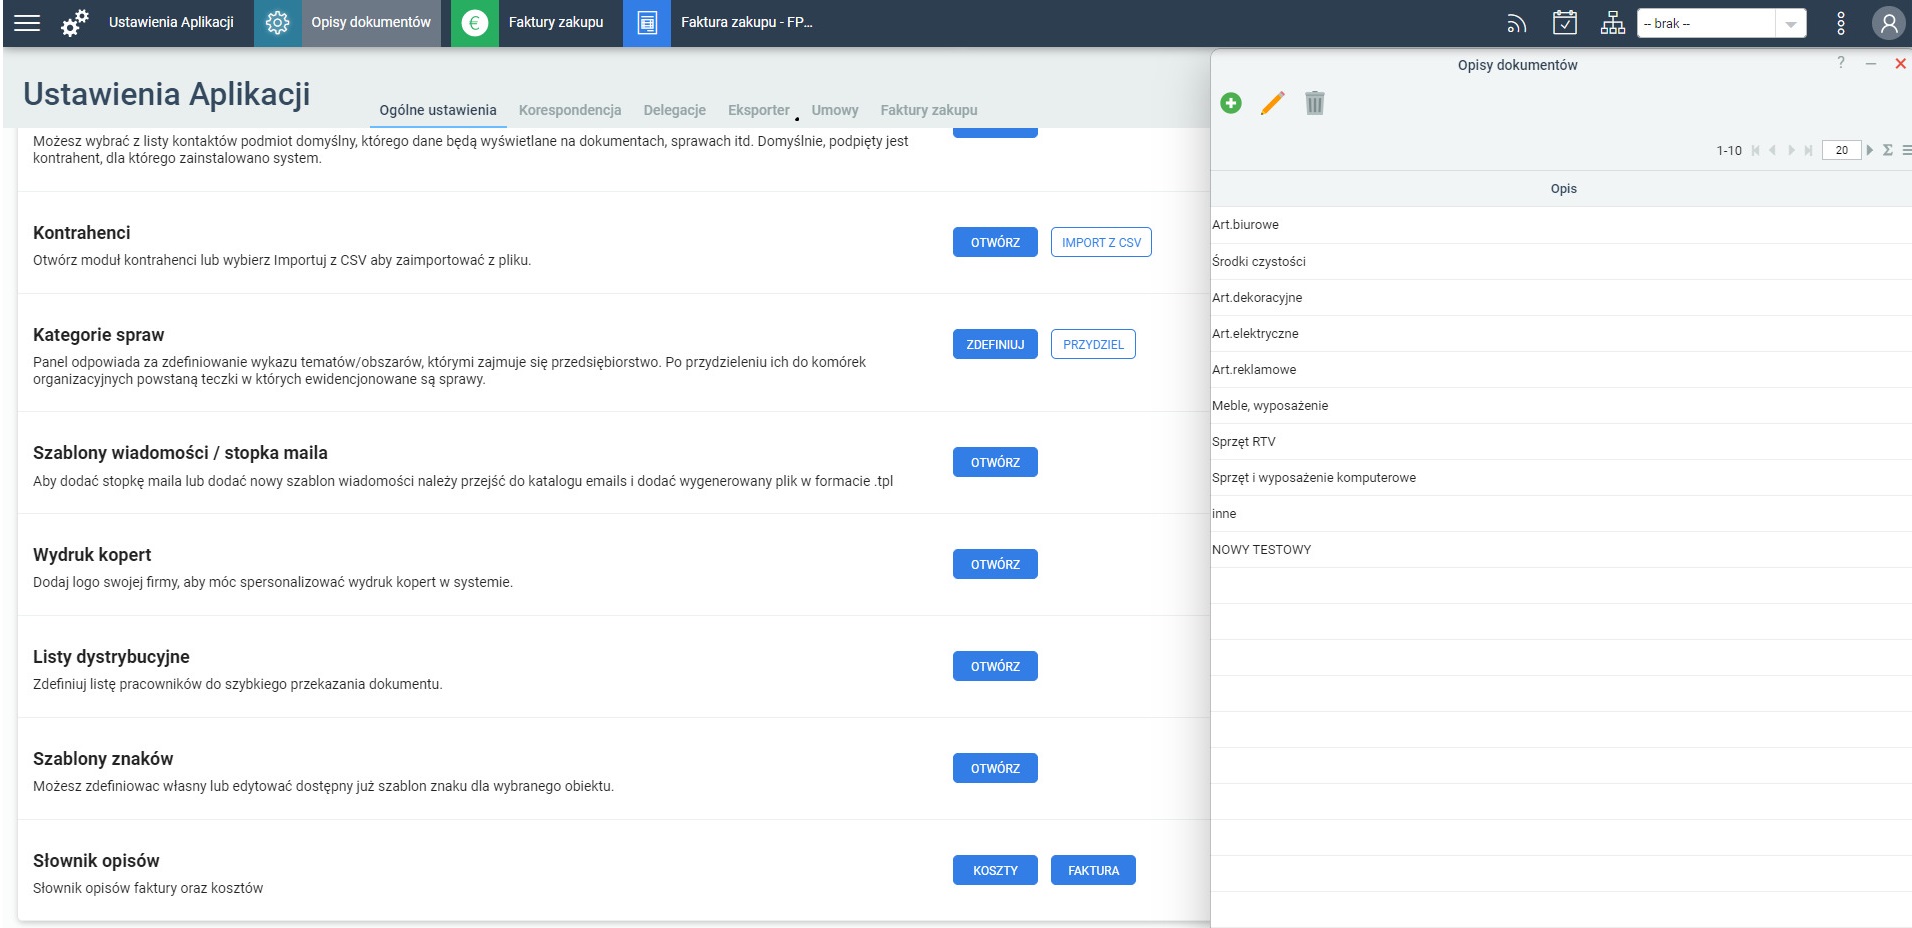This screenshot has width=1912, height=928.
Task: Click the orange pencil edit icon
Action: 1272,103
